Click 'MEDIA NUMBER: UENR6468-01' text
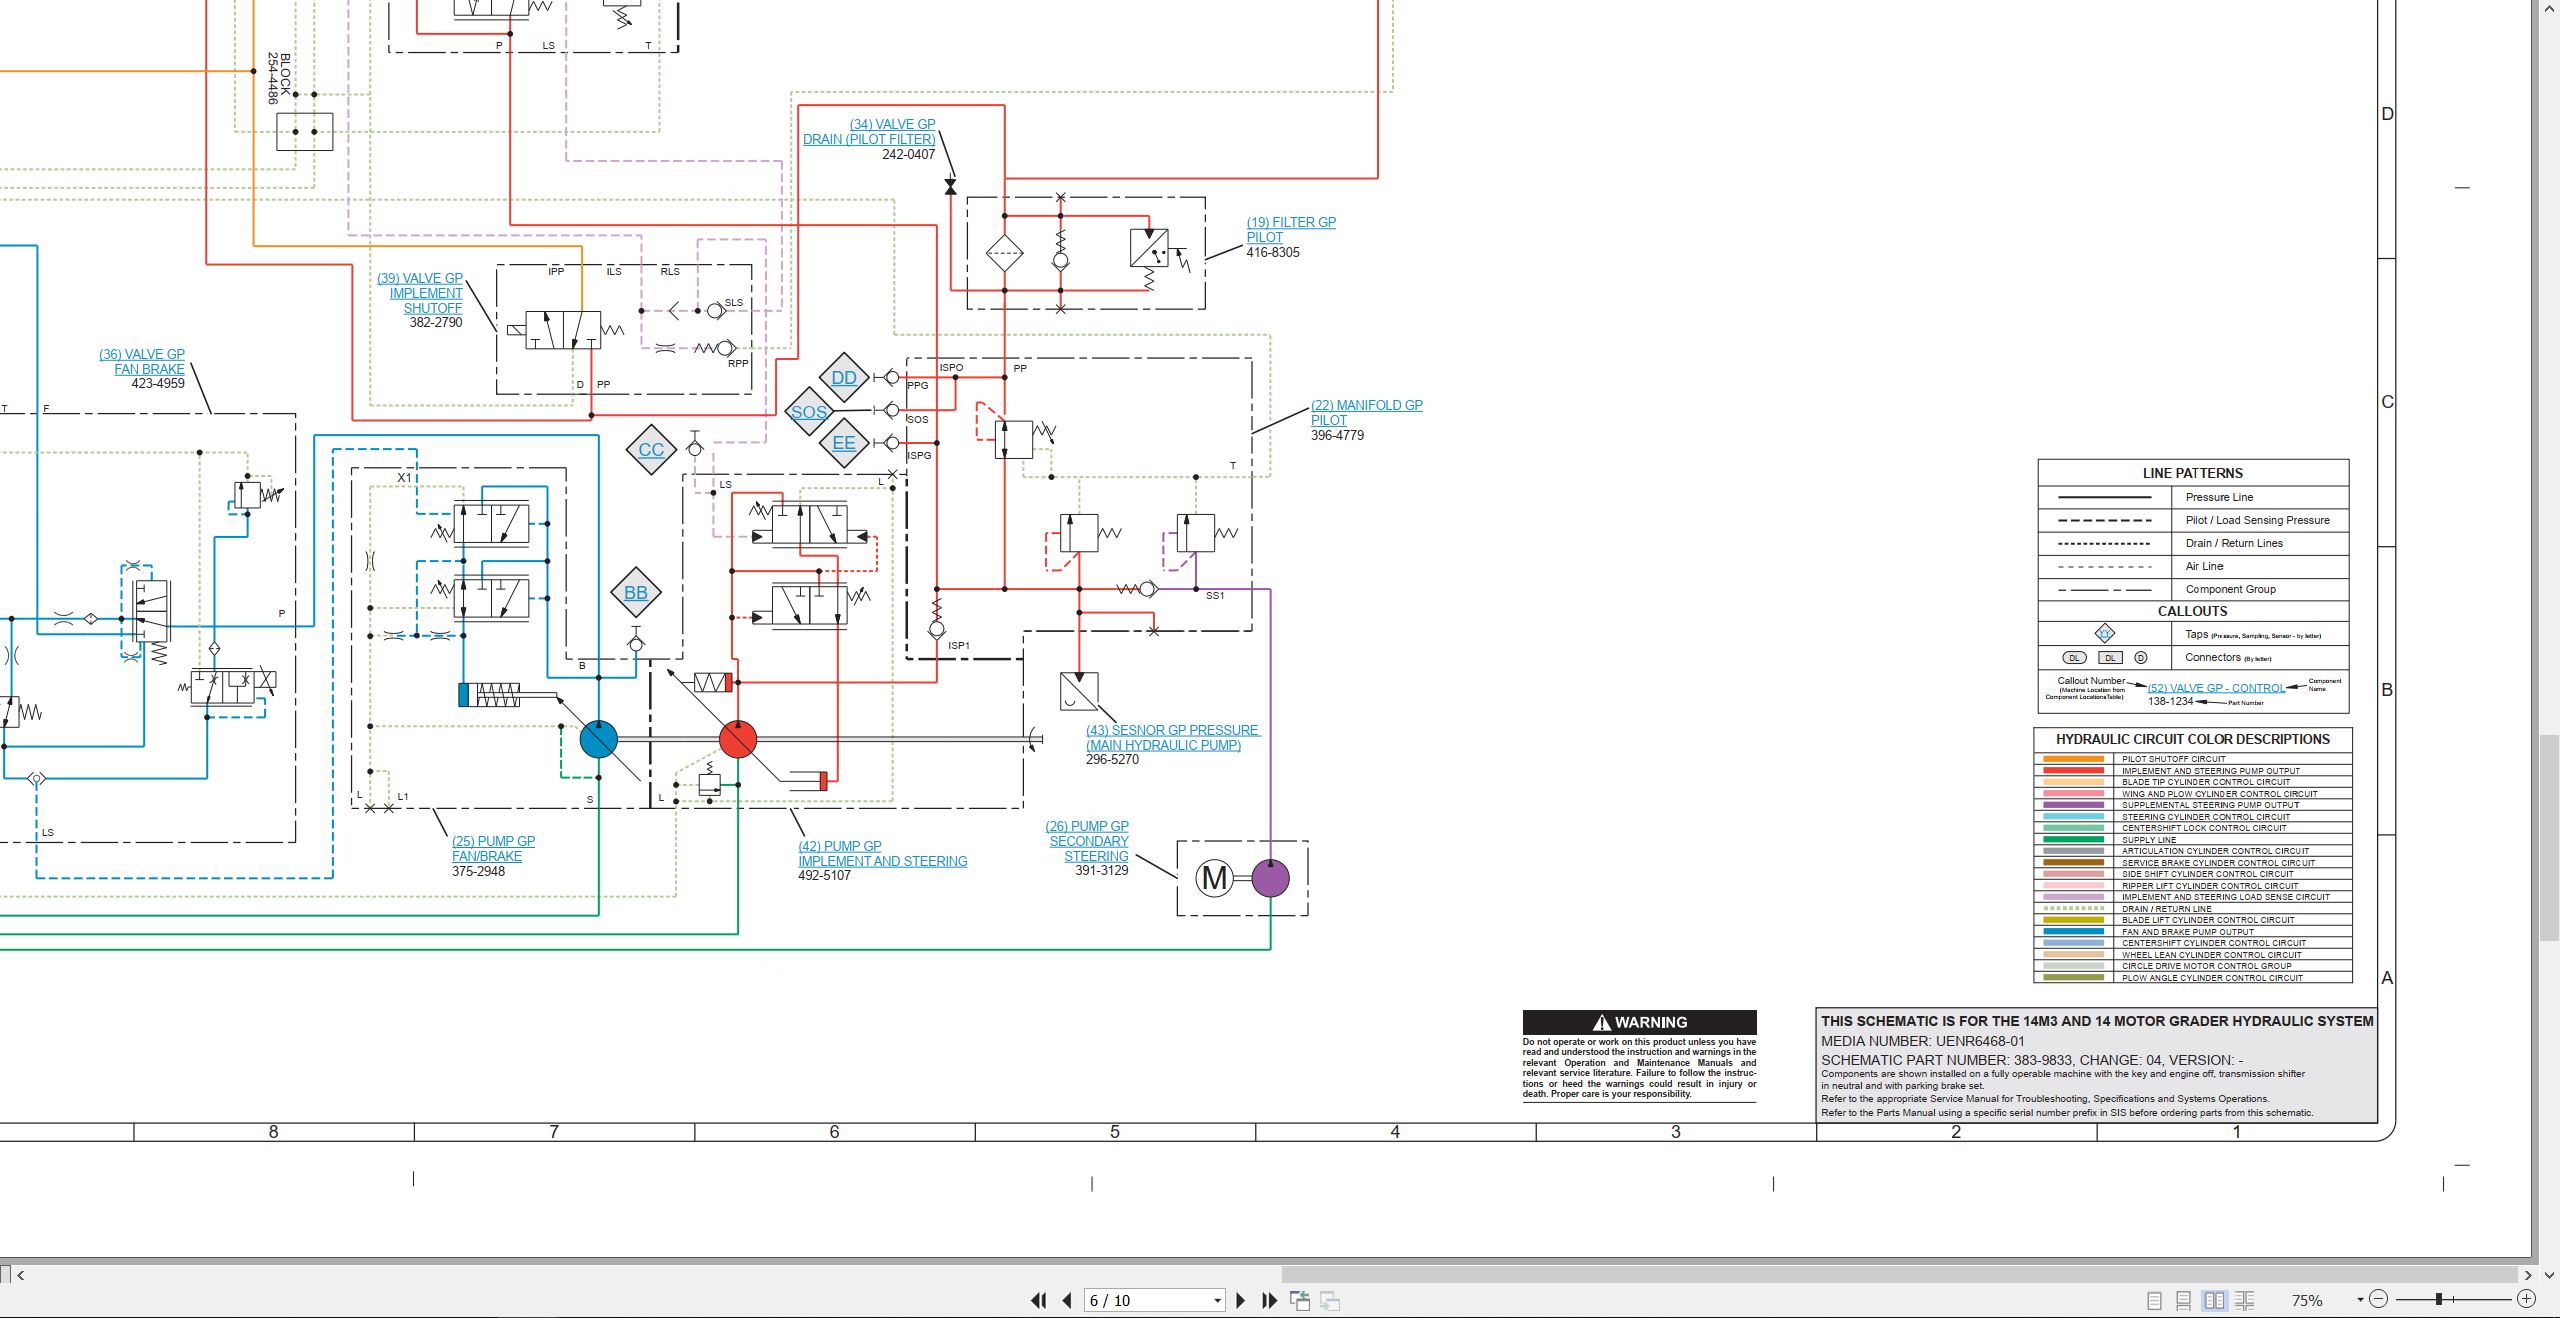Screen dimensions: 2560x1318 [x=1922, y=1041]
